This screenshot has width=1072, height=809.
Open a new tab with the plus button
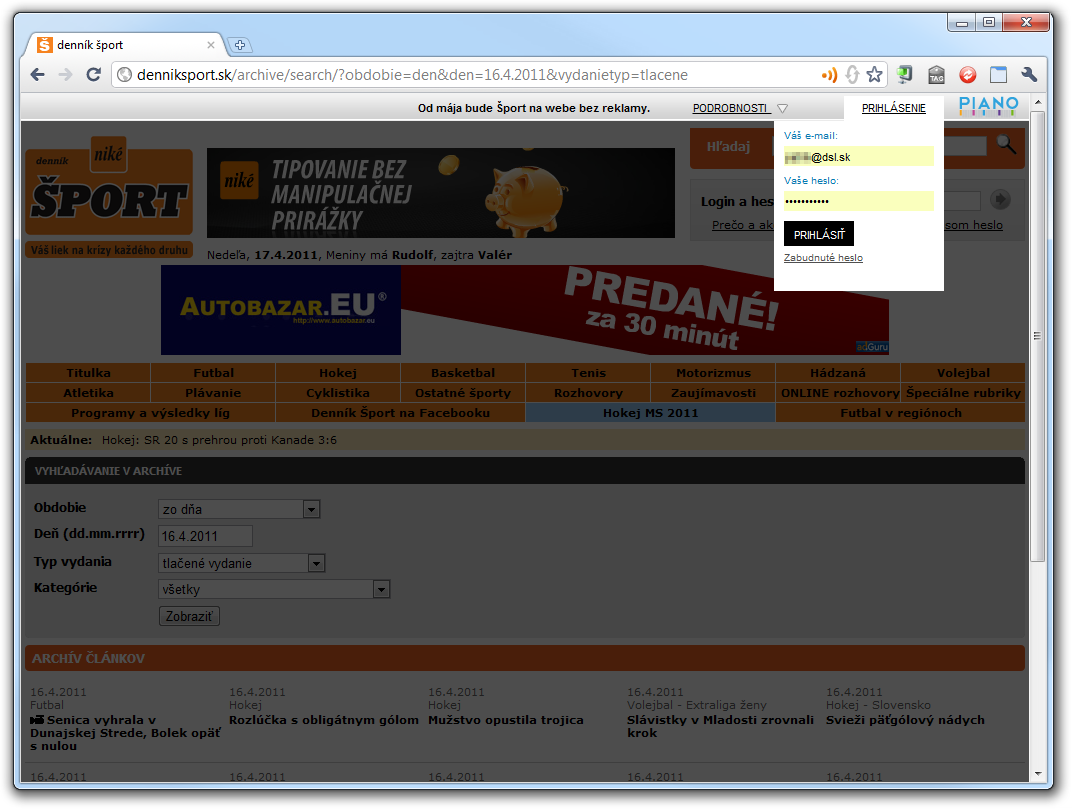240,45
